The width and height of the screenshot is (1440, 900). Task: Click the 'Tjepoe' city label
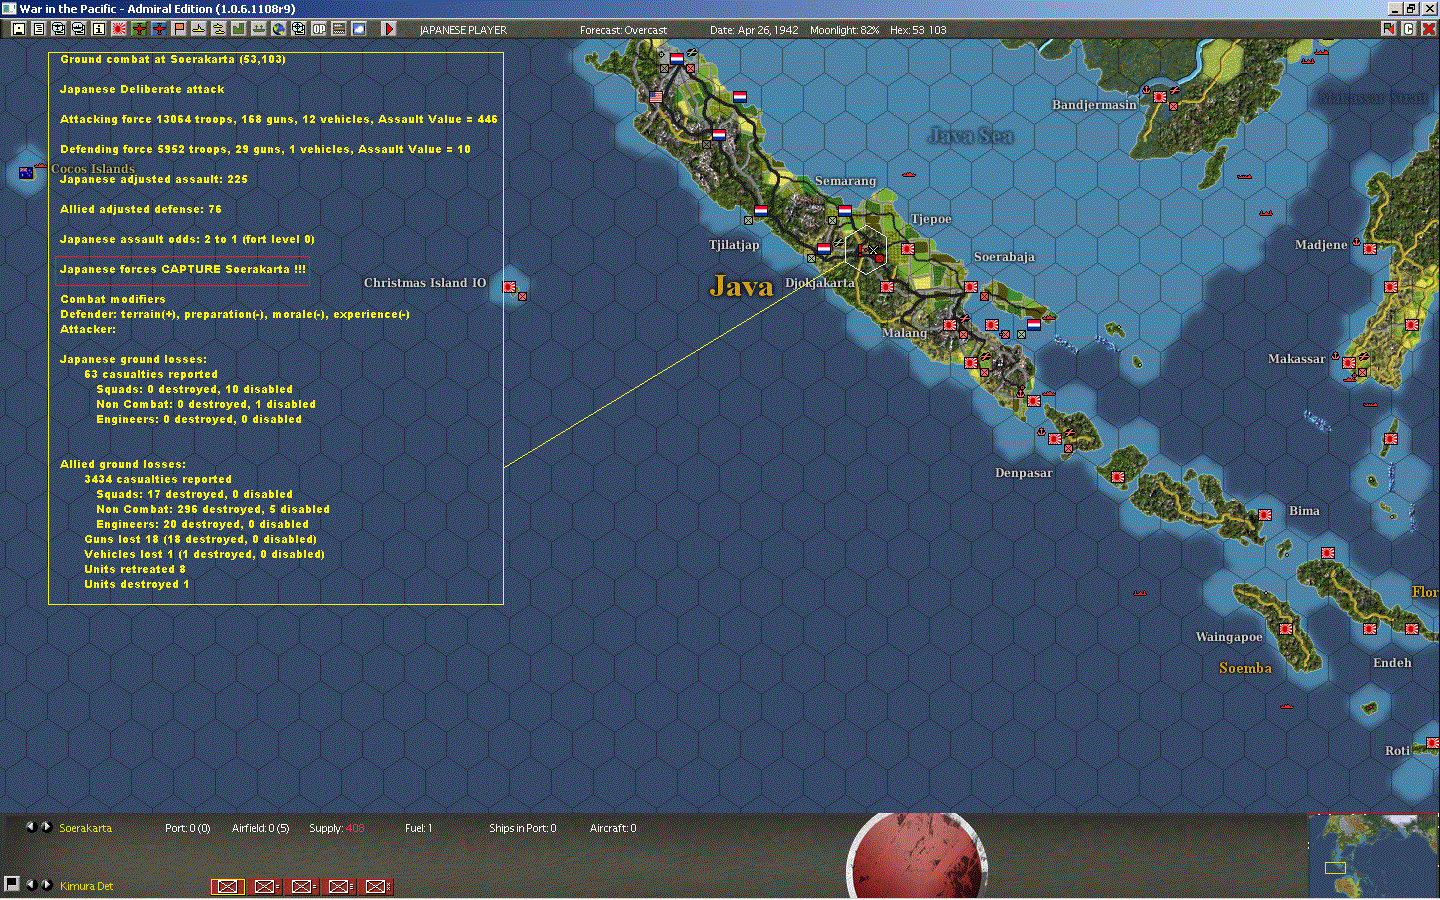coord(931,219)
